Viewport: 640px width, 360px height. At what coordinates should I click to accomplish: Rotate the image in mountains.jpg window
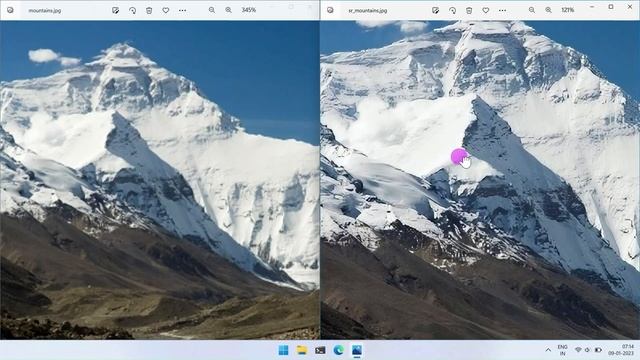tap(132, 10)
